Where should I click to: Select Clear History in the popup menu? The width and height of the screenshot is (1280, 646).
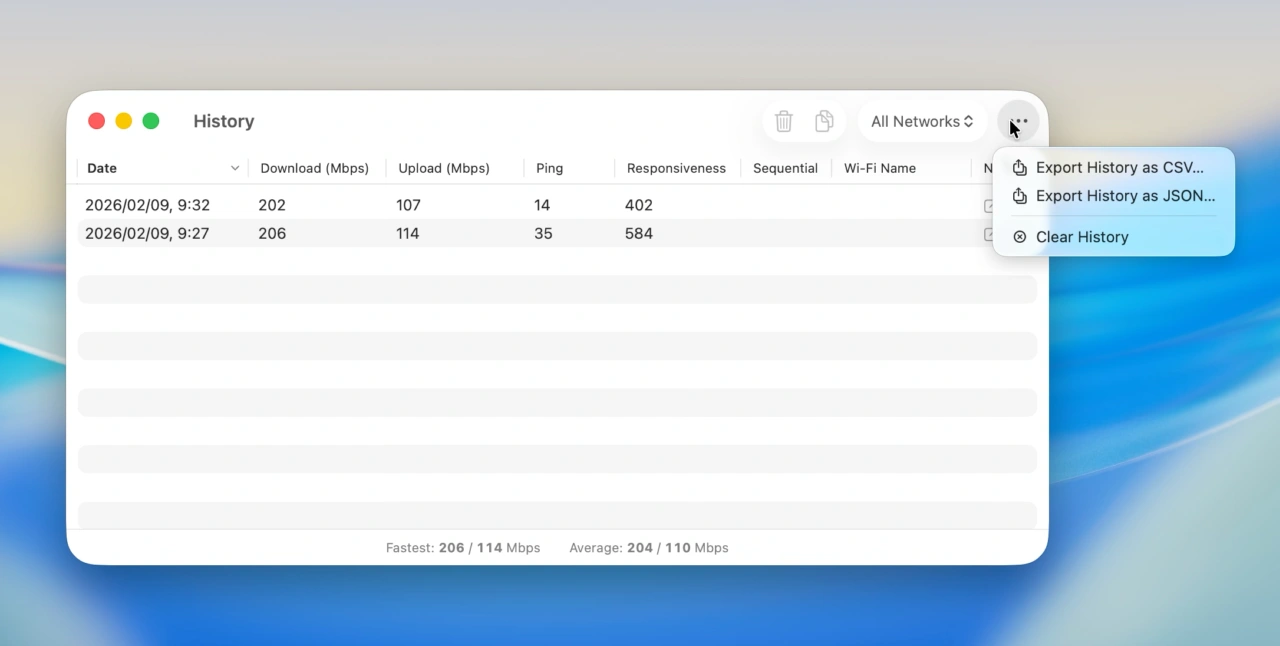pos(1082,237)
